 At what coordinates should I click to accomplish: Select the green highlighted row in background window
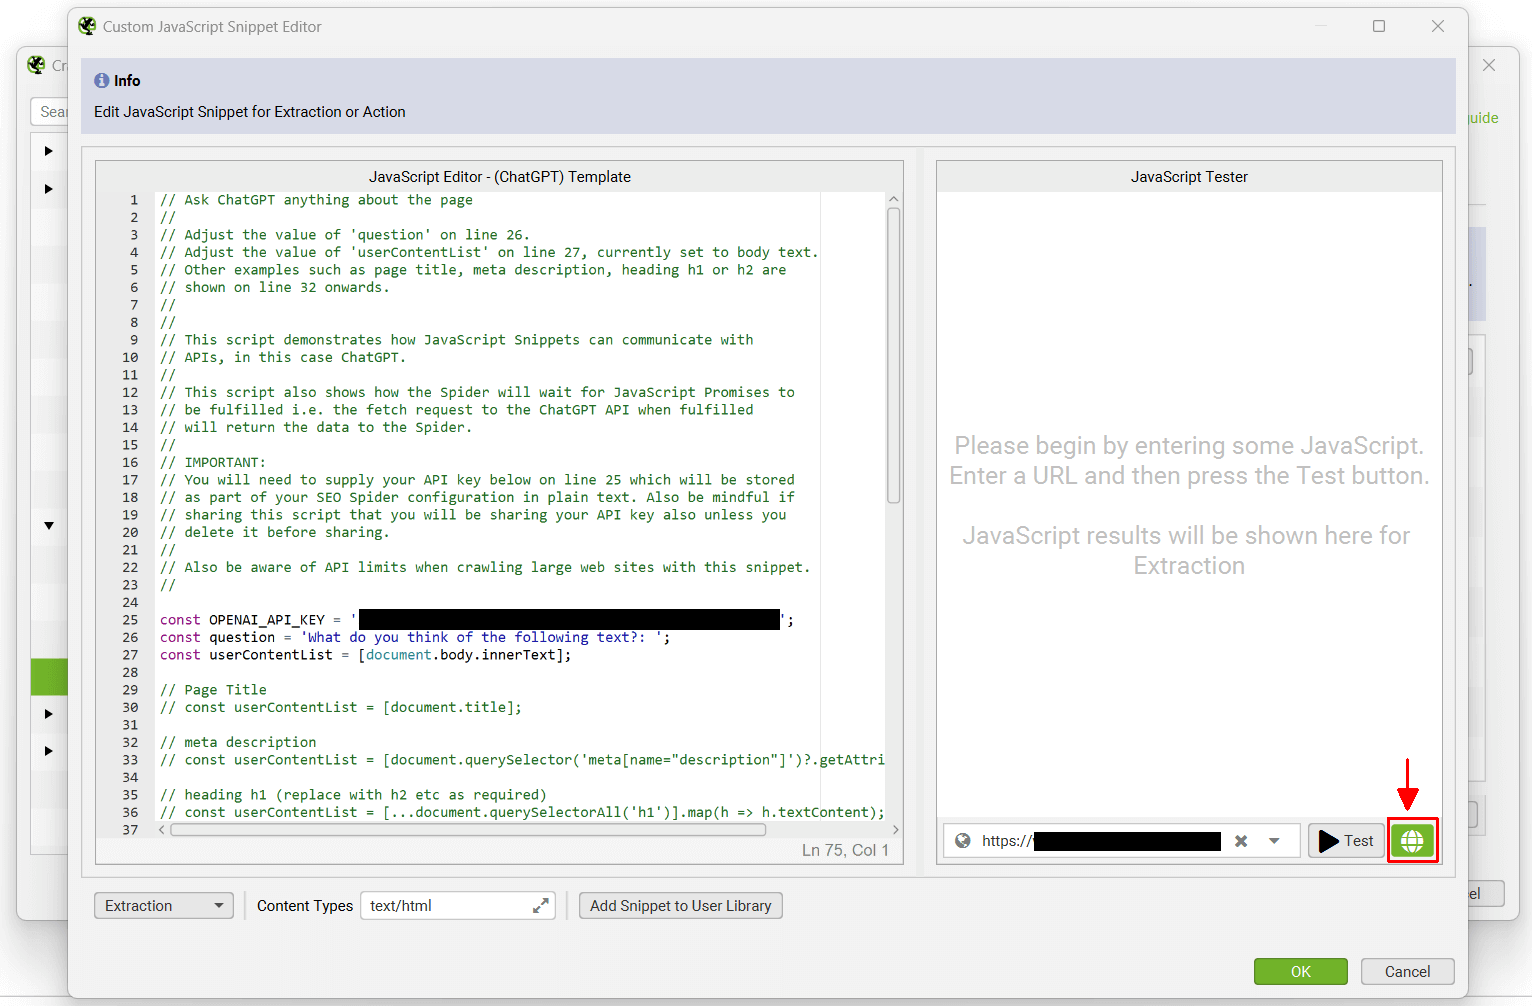(x=49, y=677)
